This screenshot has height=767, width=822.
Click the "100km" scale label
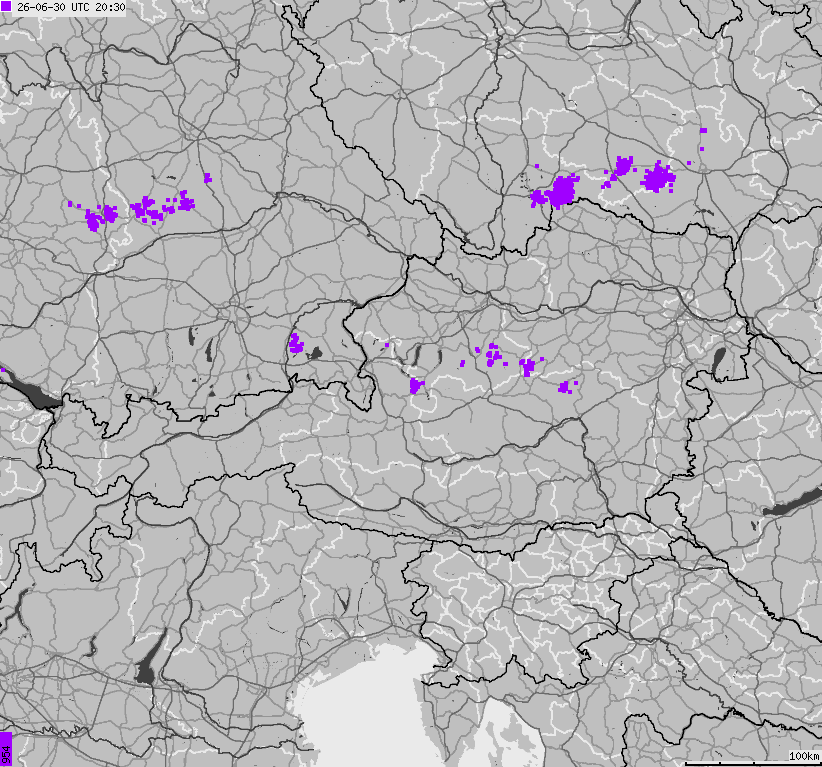coord(804,755)
